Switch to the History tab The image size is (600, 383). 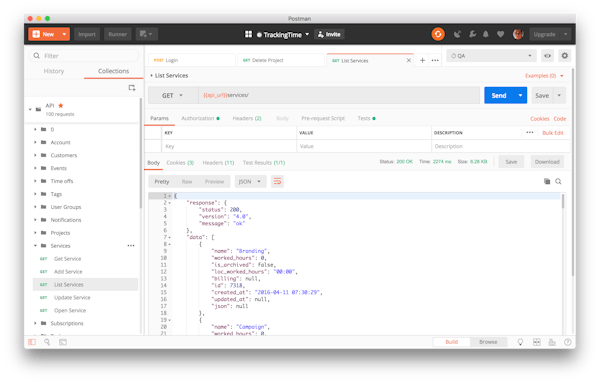[54, 71]
